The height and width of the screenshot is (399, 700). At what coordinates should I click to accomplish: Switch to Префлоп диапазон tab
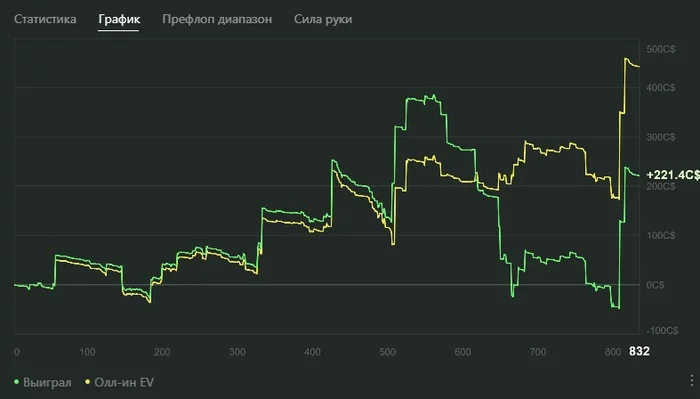coord(217,19)
